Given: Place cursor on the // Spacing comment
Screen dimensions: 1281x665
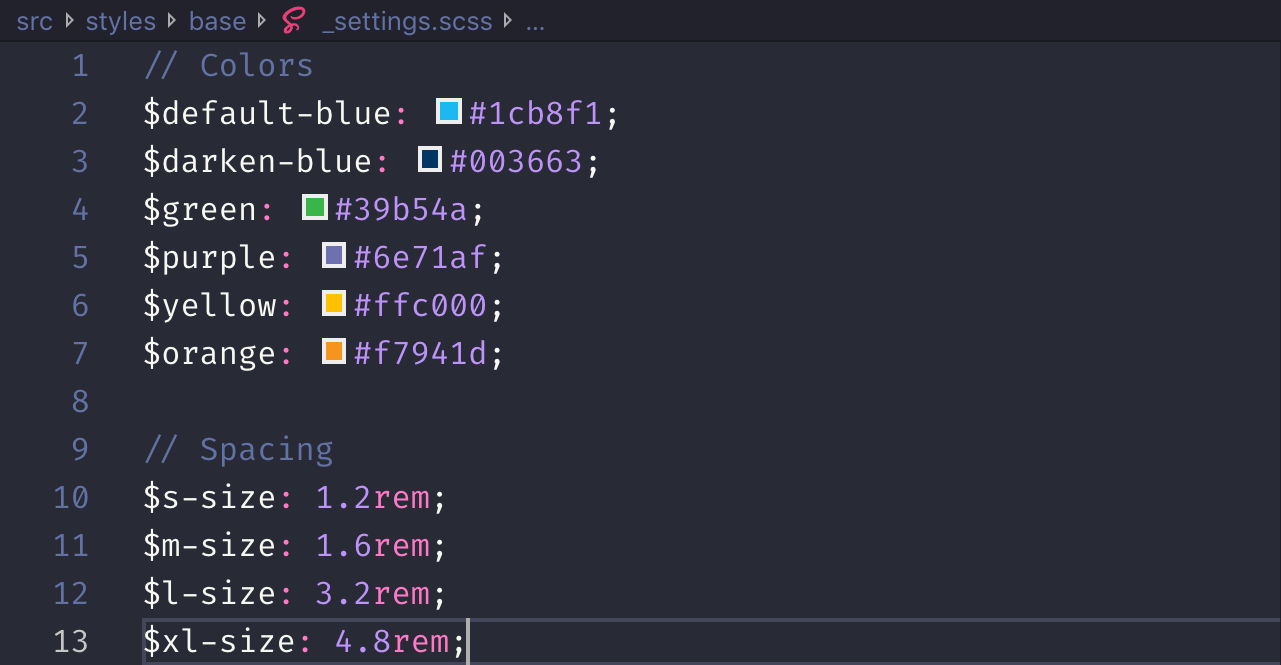Looking at the screenshot, I should tap(238, 449).
